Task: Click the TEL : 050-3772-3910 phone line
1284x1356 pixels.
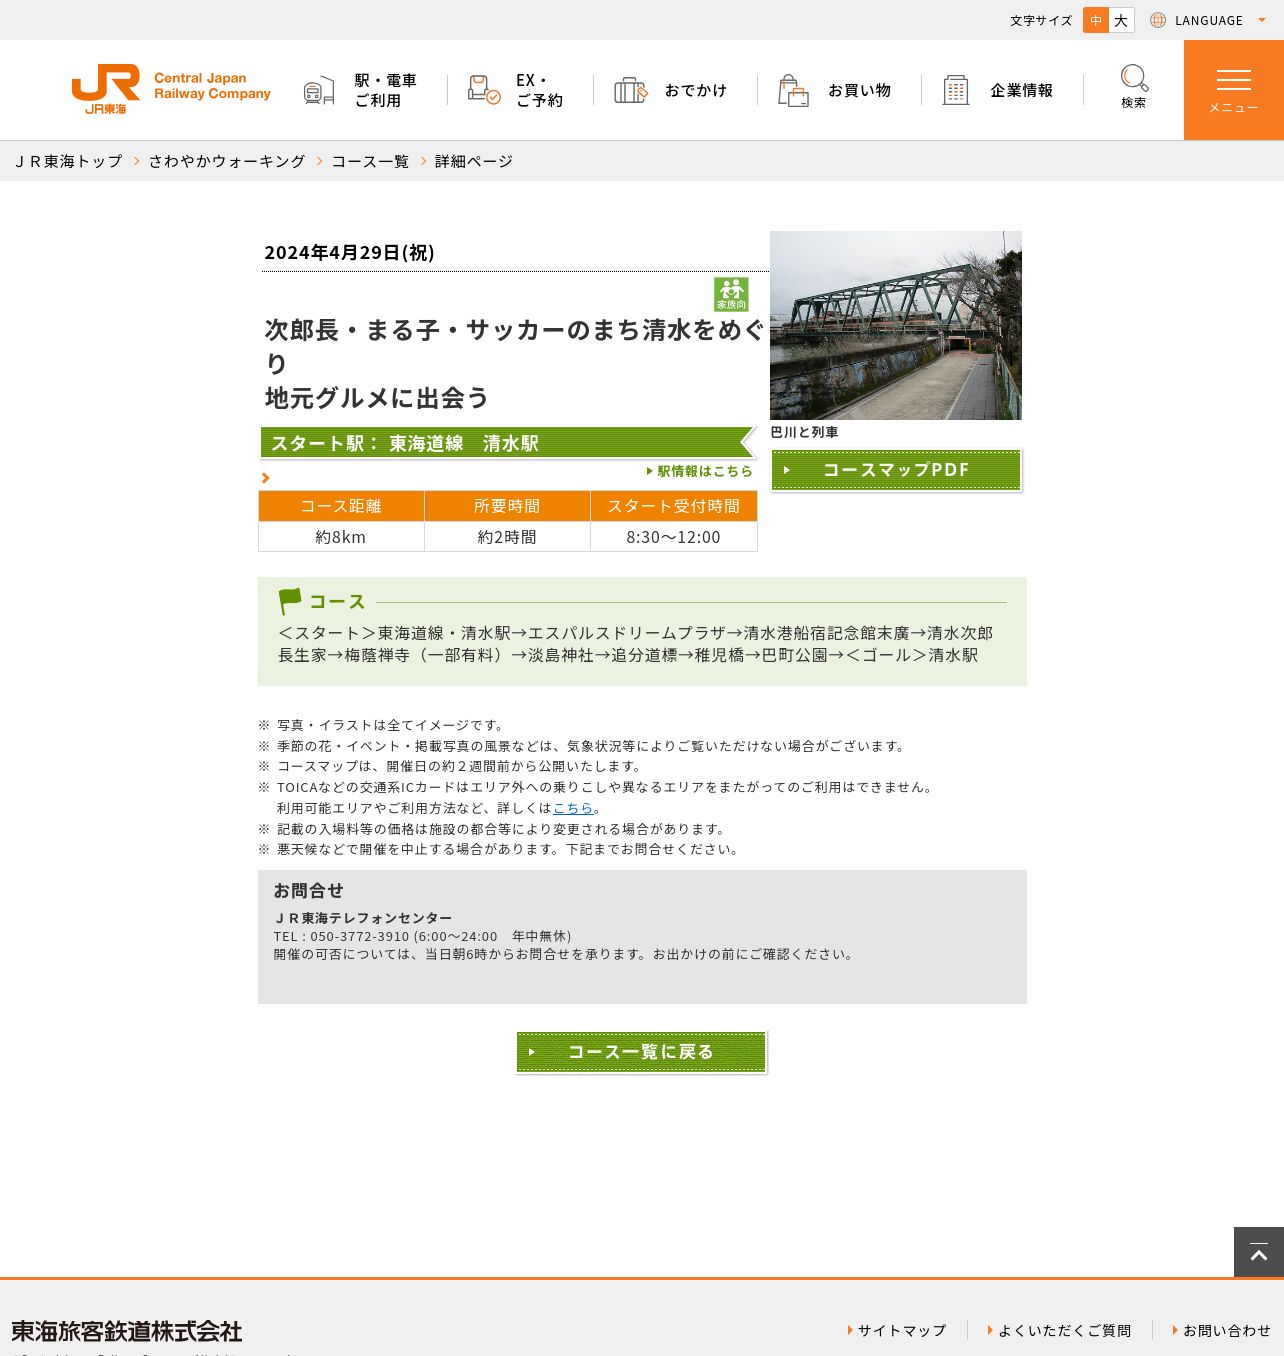Action: coord(422,937)
